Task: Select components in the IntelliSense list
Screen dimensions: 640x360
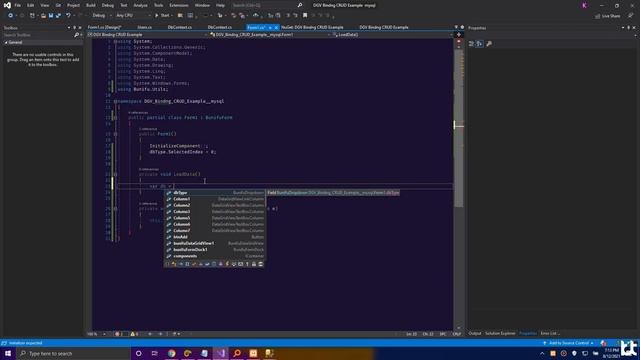Action: click(215, 256)
